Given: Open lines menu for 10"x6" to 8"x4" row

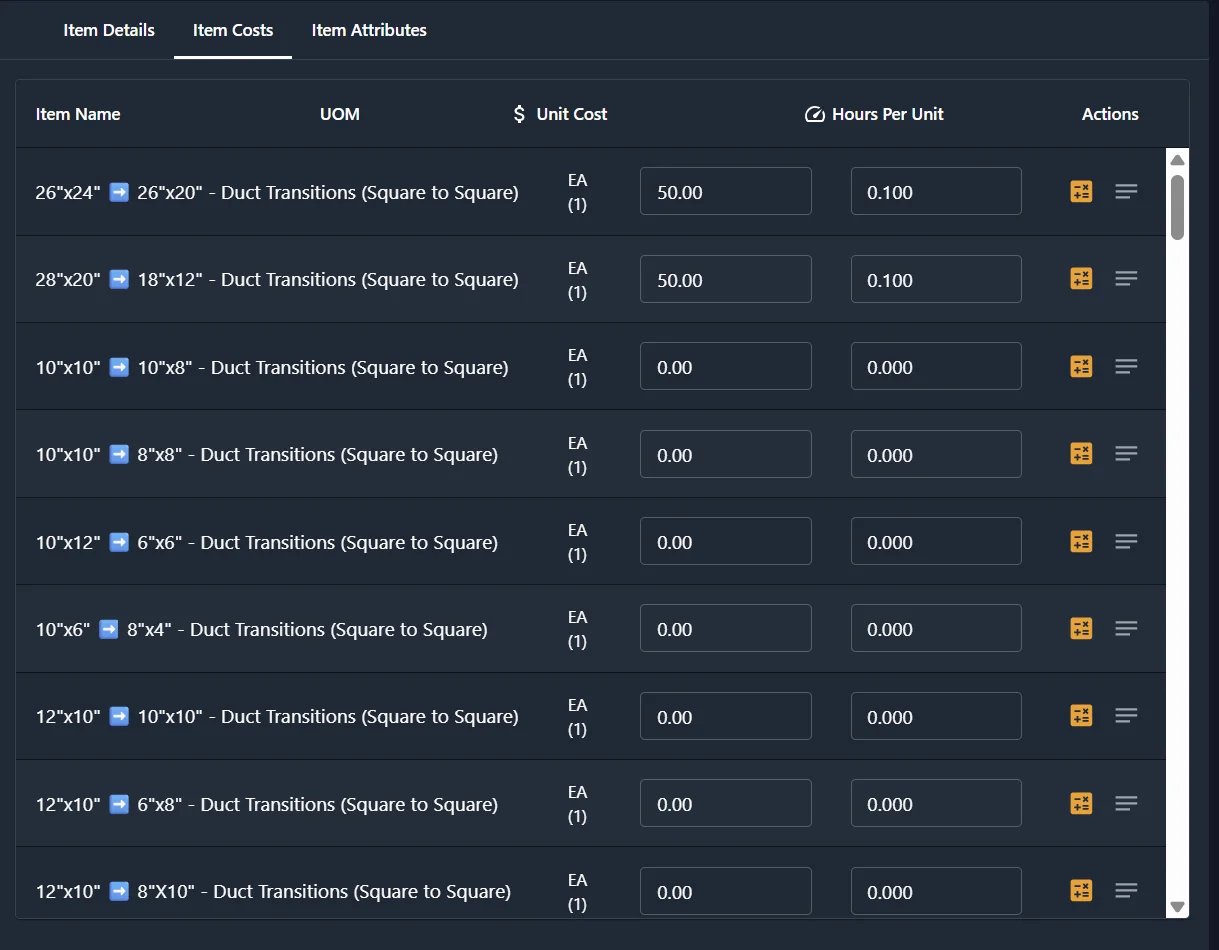Looking at the screenshot, I should click(x=1126, y=629).
